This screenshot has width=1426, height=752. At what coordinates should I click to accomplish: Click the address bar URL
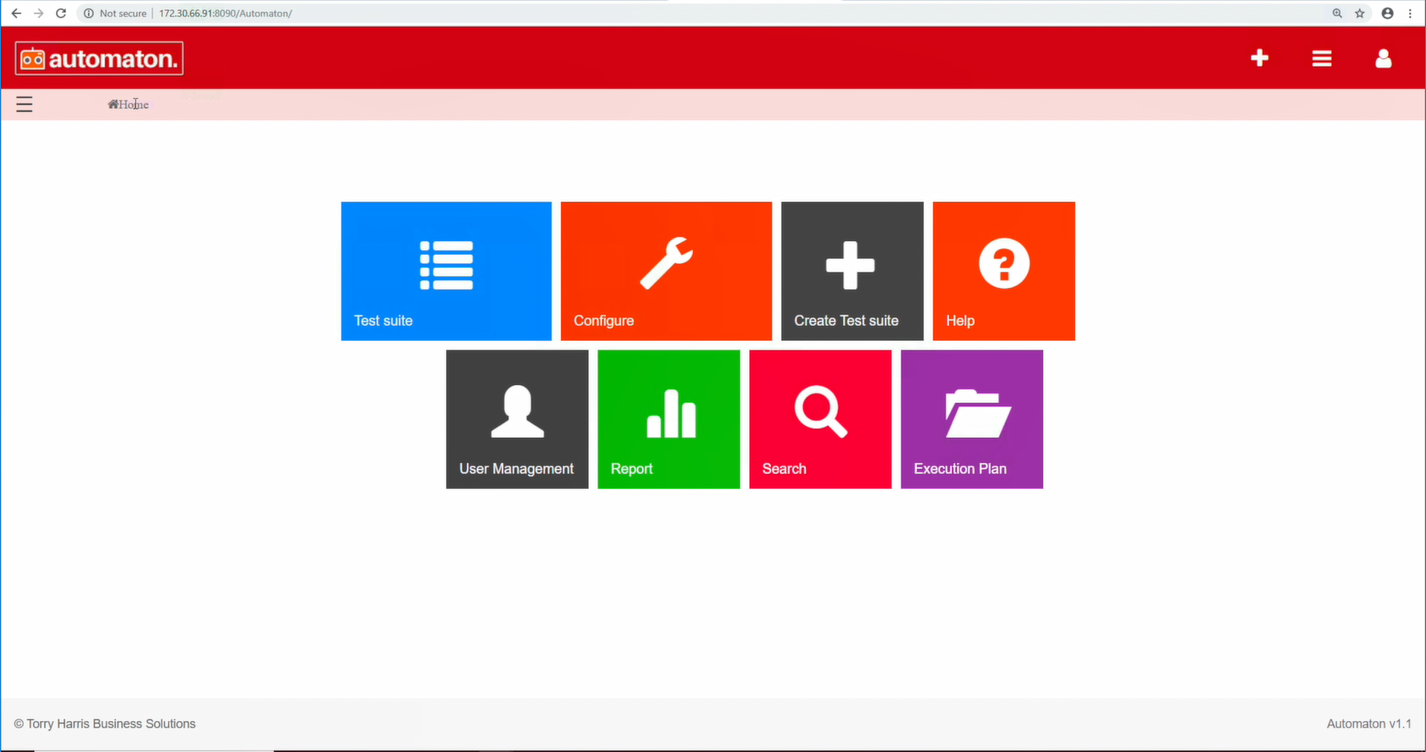point(226,13)
